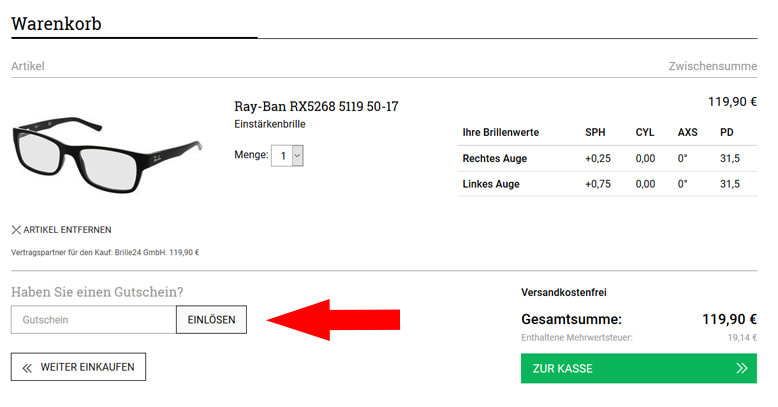Image resolution: width=778 pixels, height=407 pixels.
Task: Open the Menge quantity dropdown
Action: coord(287,156)
